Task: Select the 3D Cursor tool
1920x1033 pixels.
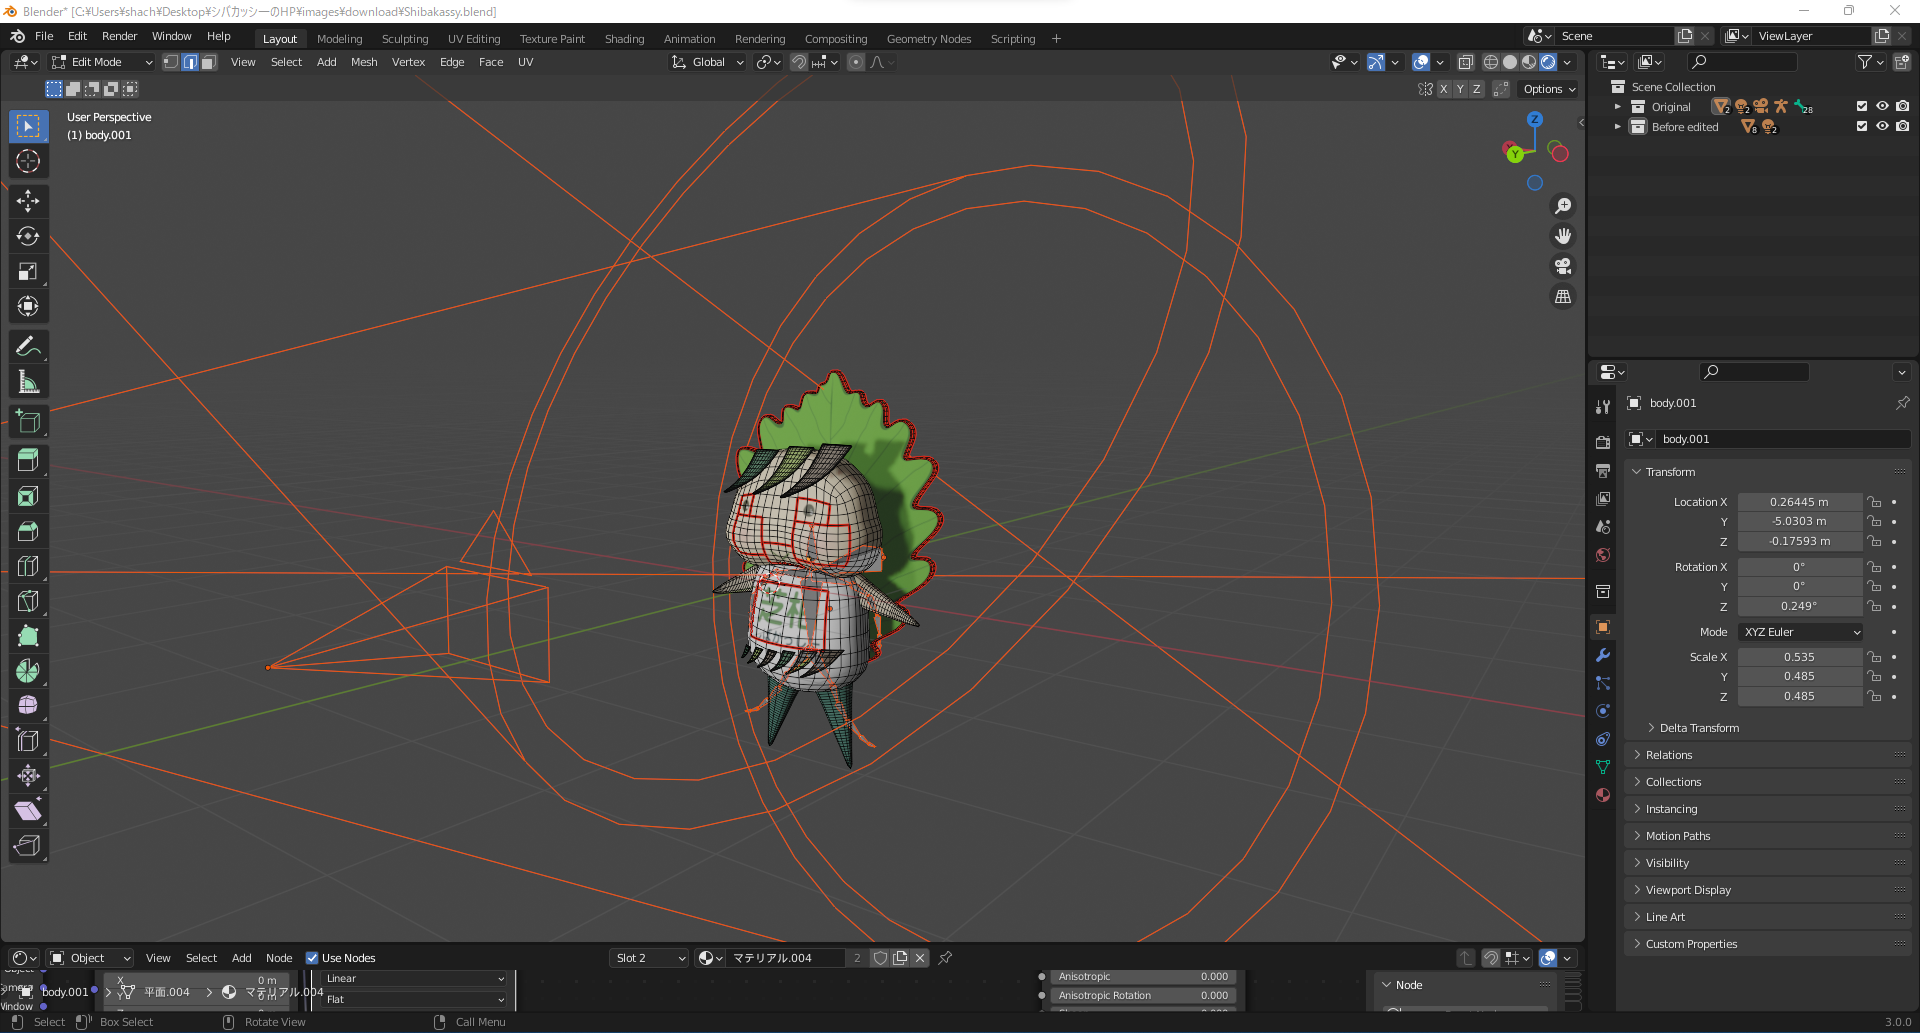Action: (28, 161)
